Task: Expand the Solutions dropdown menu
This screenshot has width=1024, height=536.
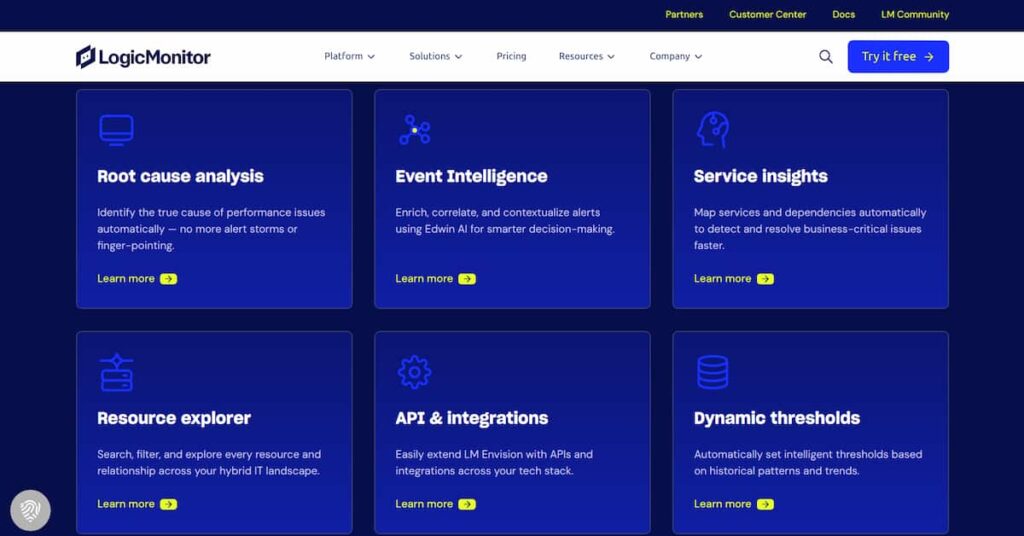Action: point(436,56)
